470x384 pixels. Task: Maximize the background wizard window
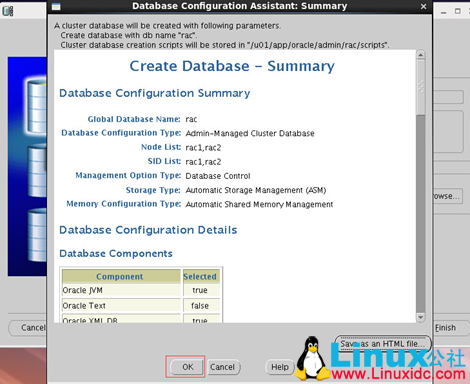[x=458, y=11]
